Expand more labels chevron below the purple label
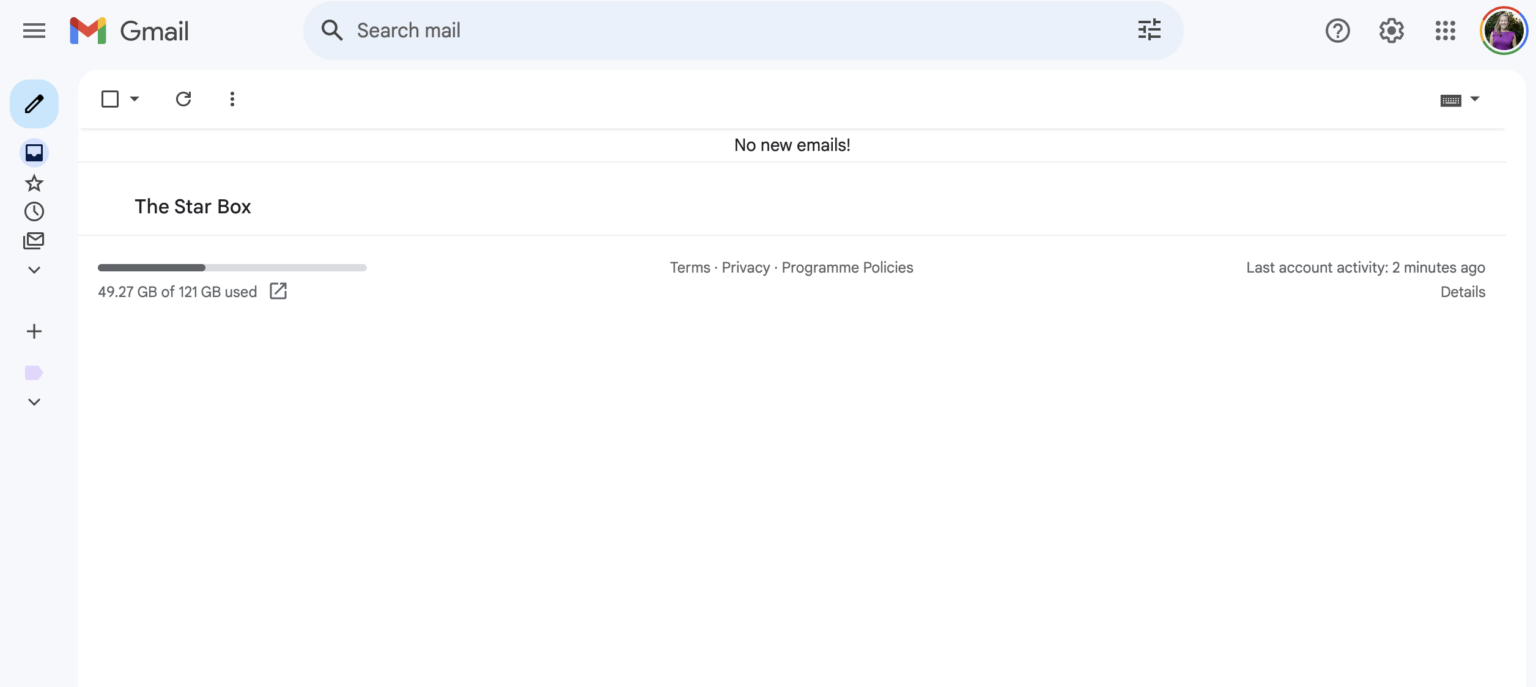 click(x=34, y=402)
